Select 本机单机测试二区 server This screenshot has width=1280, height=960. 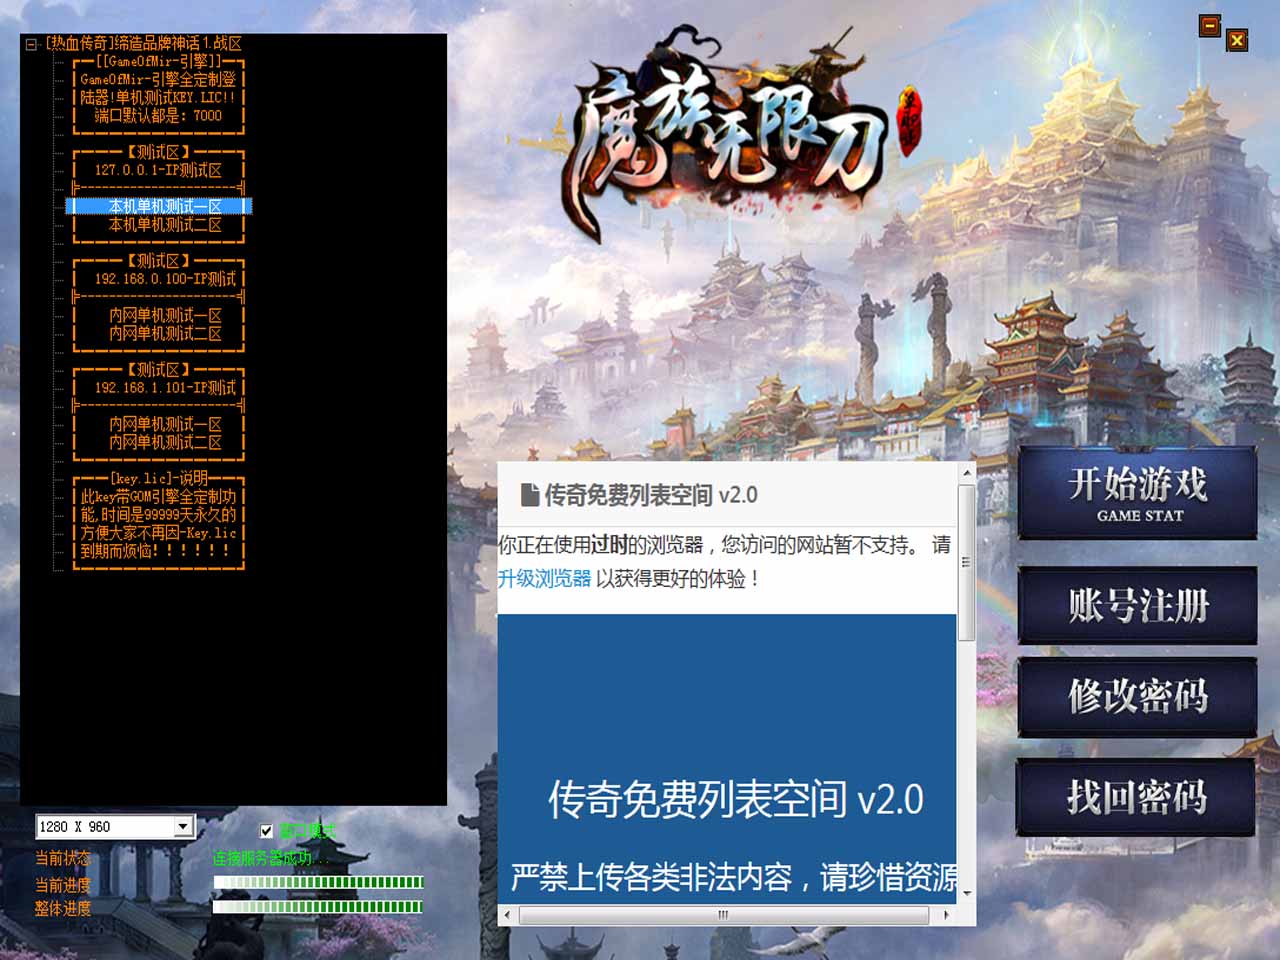pos(165,225)
